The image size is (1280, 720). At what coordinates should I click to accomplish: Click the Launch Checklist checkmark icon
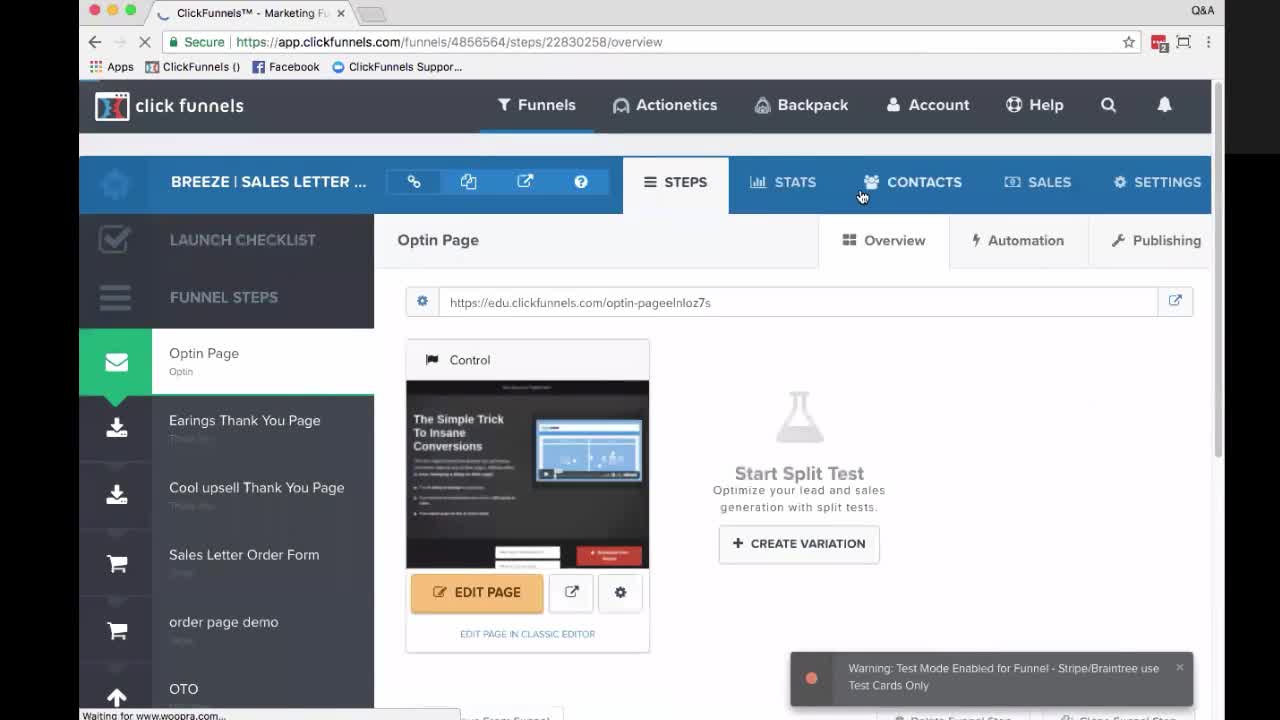tap(115, 240)
